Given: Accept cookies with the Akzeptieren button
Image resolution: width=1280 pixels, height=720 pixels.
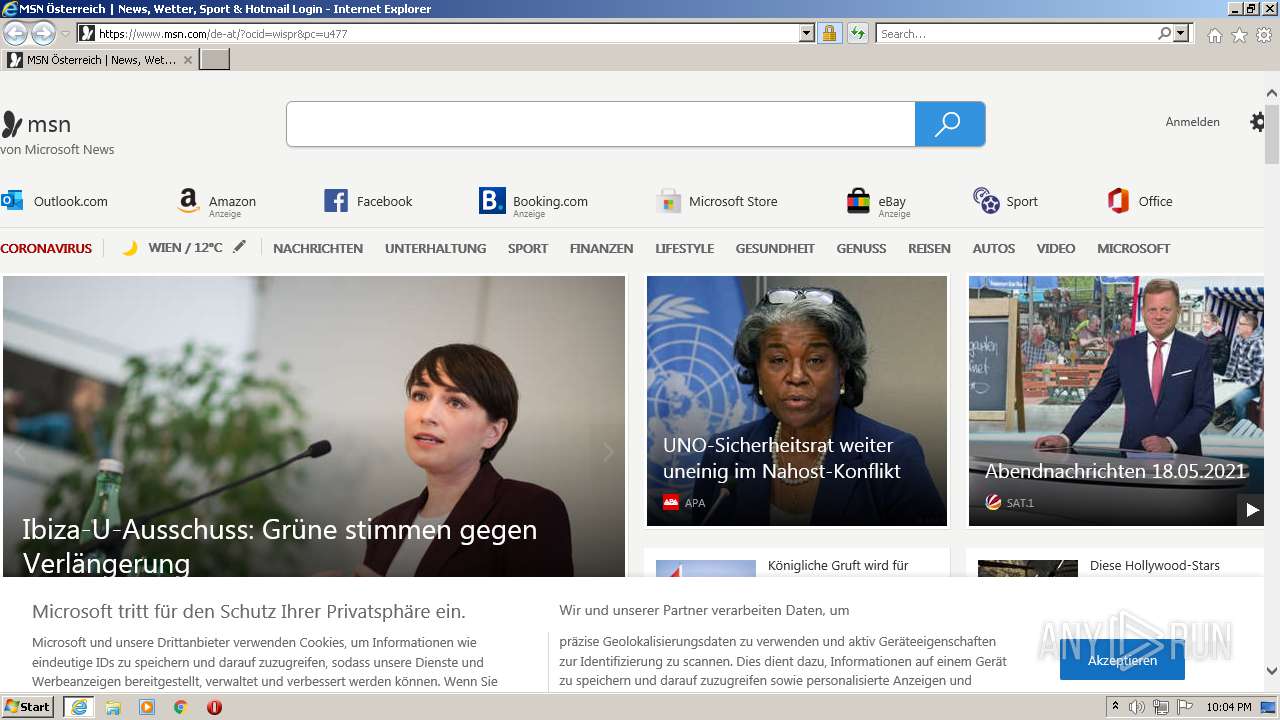Looking at the screenshot, I should coord(1122,660).
